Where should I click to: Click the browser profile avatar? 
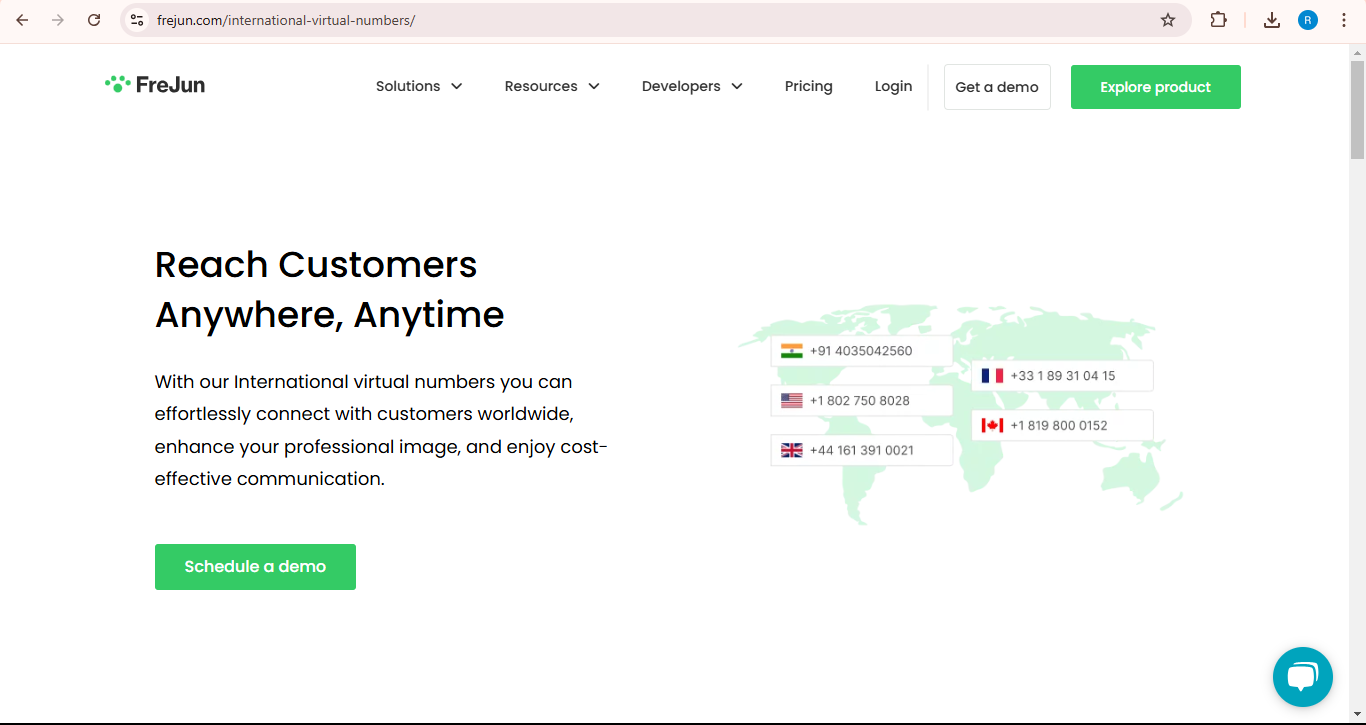click(1307, 19)
